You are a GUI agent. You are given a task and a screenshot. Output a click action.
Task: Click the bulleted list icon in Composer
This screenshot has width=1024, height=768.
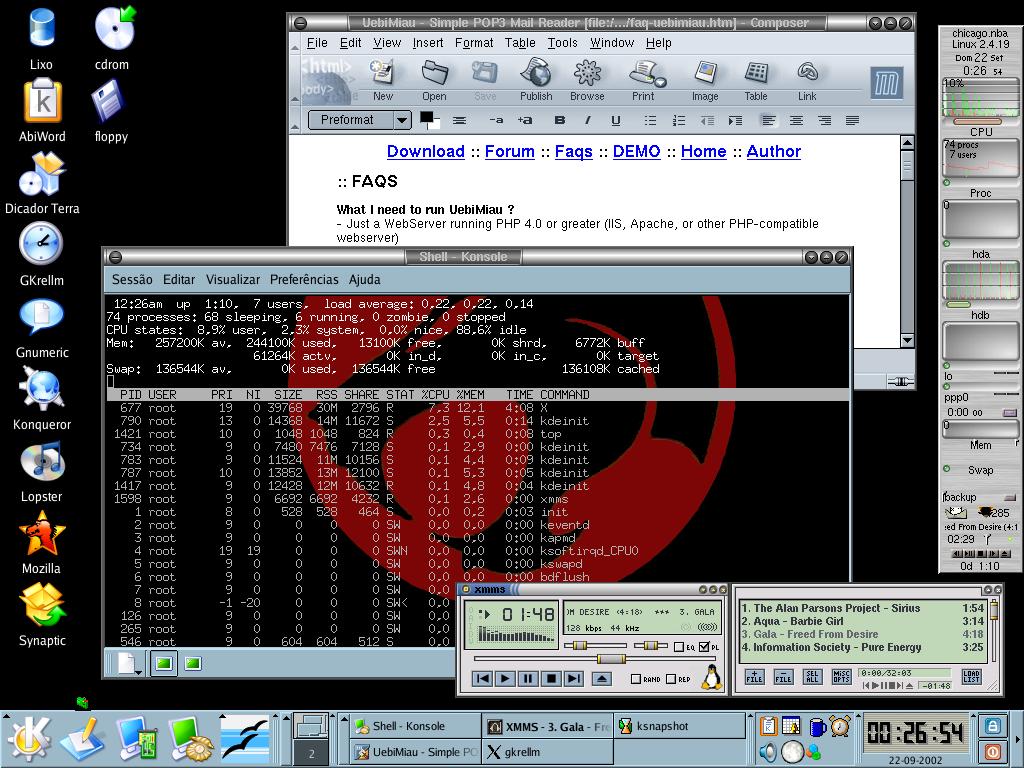(x=650, y=120)
